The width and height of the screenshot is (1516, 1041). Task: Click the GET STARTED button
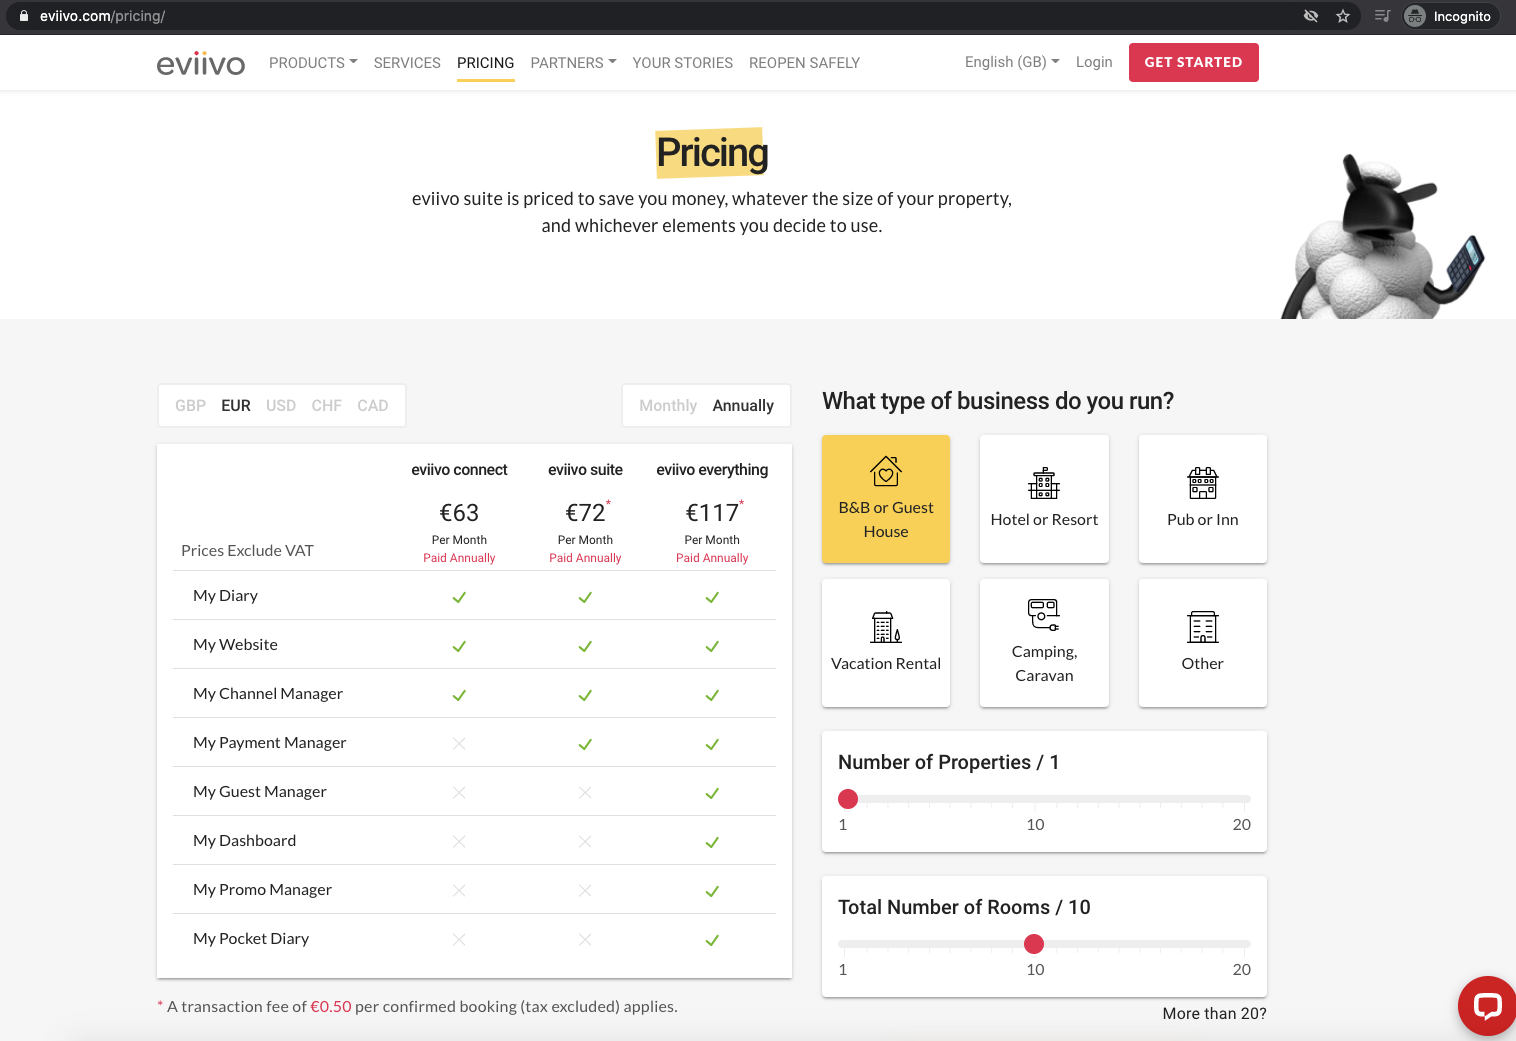pos(1193,62)
